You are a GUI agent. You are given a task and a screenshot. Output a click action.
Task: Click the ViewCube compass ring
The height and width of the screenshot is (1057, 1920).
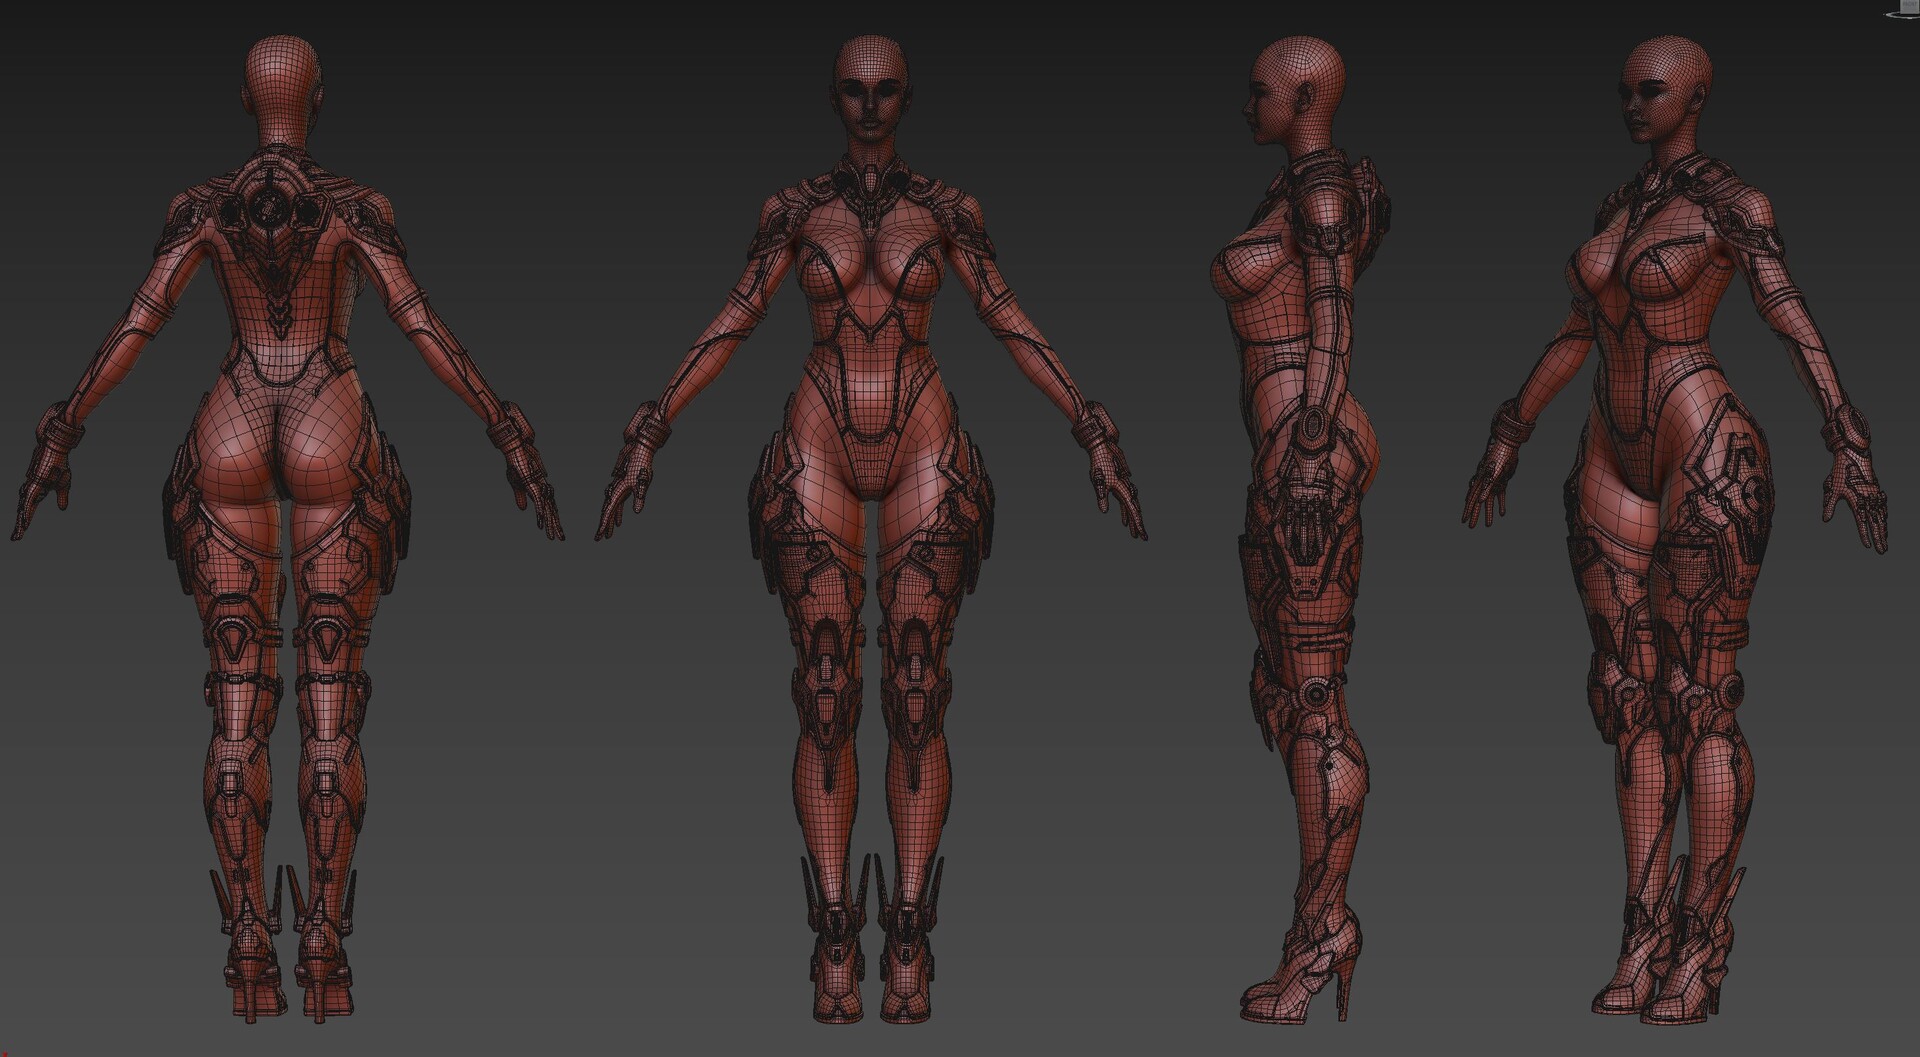click(1900, 17)
